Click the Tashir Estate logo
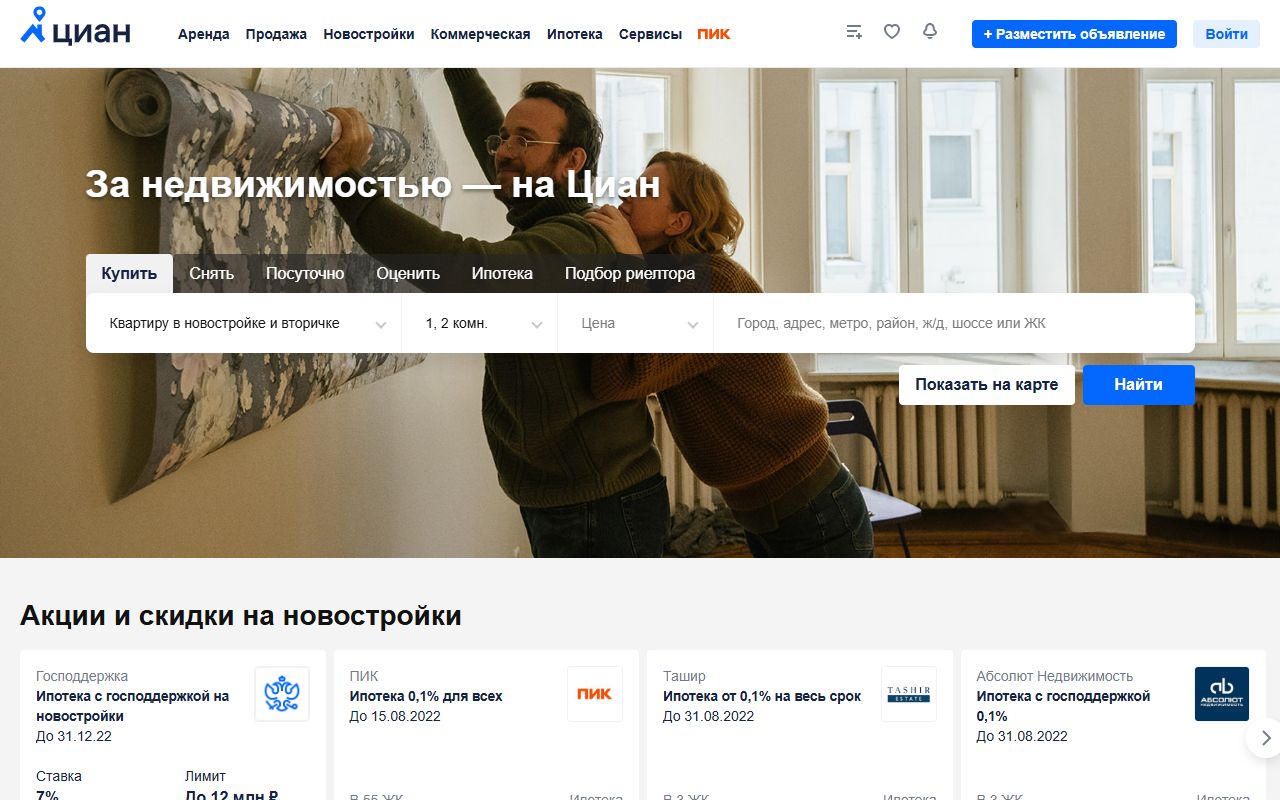 click(x=909, y=694)
